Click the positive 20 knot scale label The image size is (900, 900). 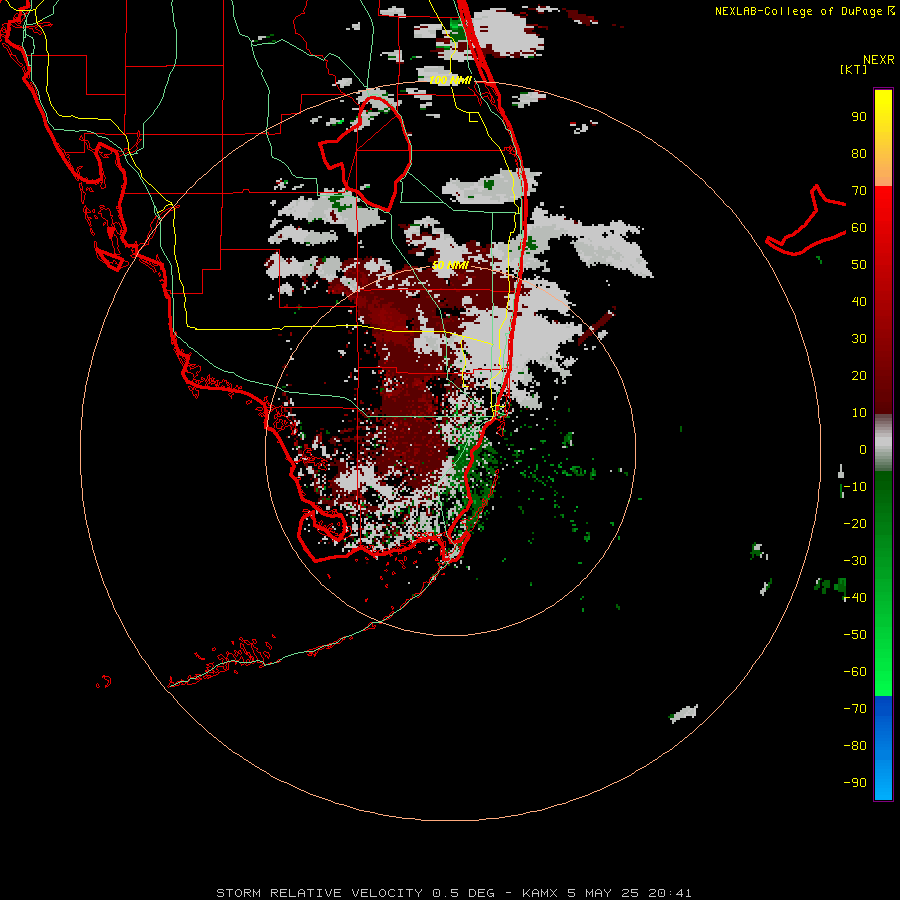[859, 375]
